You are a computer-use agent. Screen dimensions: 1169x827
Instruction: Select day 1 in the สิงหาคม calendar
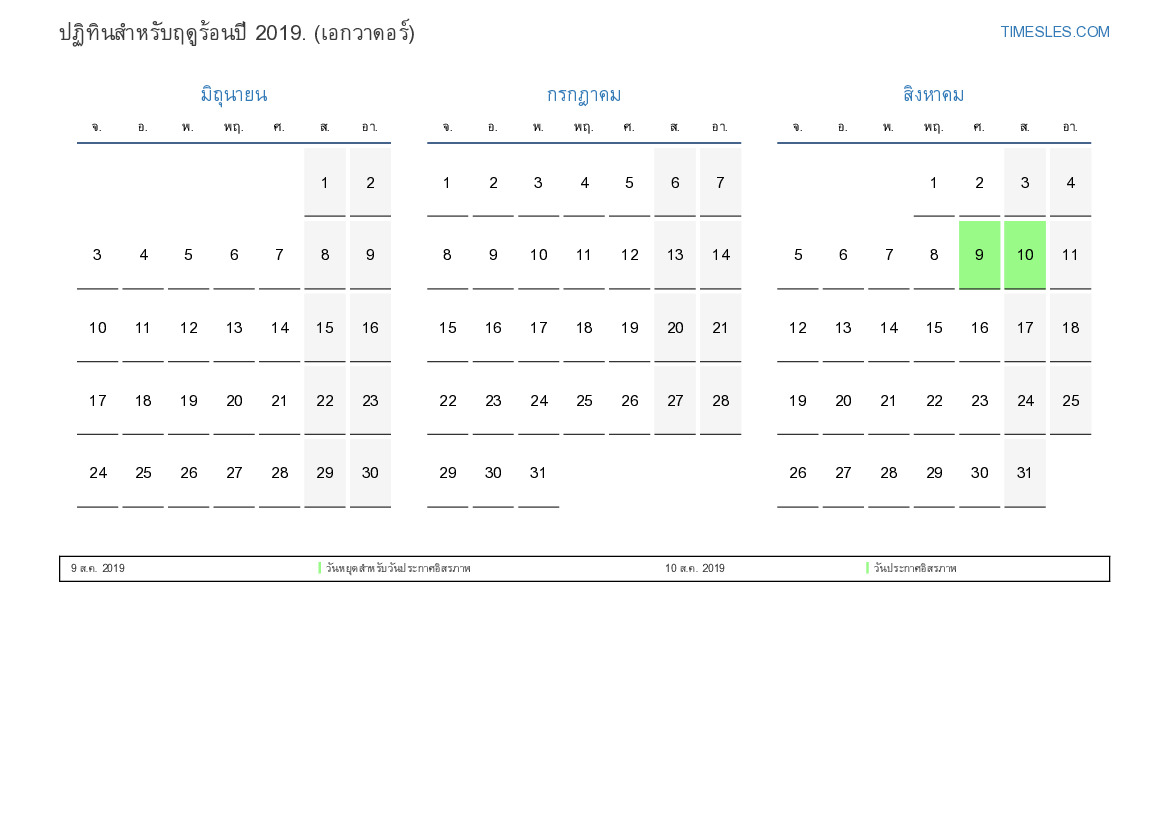[934, 182]
